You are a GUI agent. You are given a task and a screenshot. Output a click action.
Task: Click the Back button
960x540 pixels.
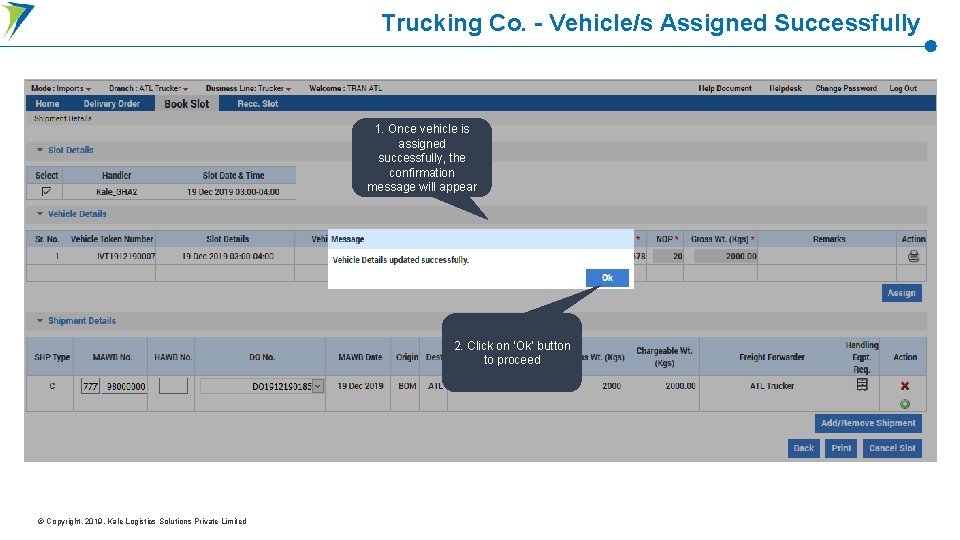803,448
